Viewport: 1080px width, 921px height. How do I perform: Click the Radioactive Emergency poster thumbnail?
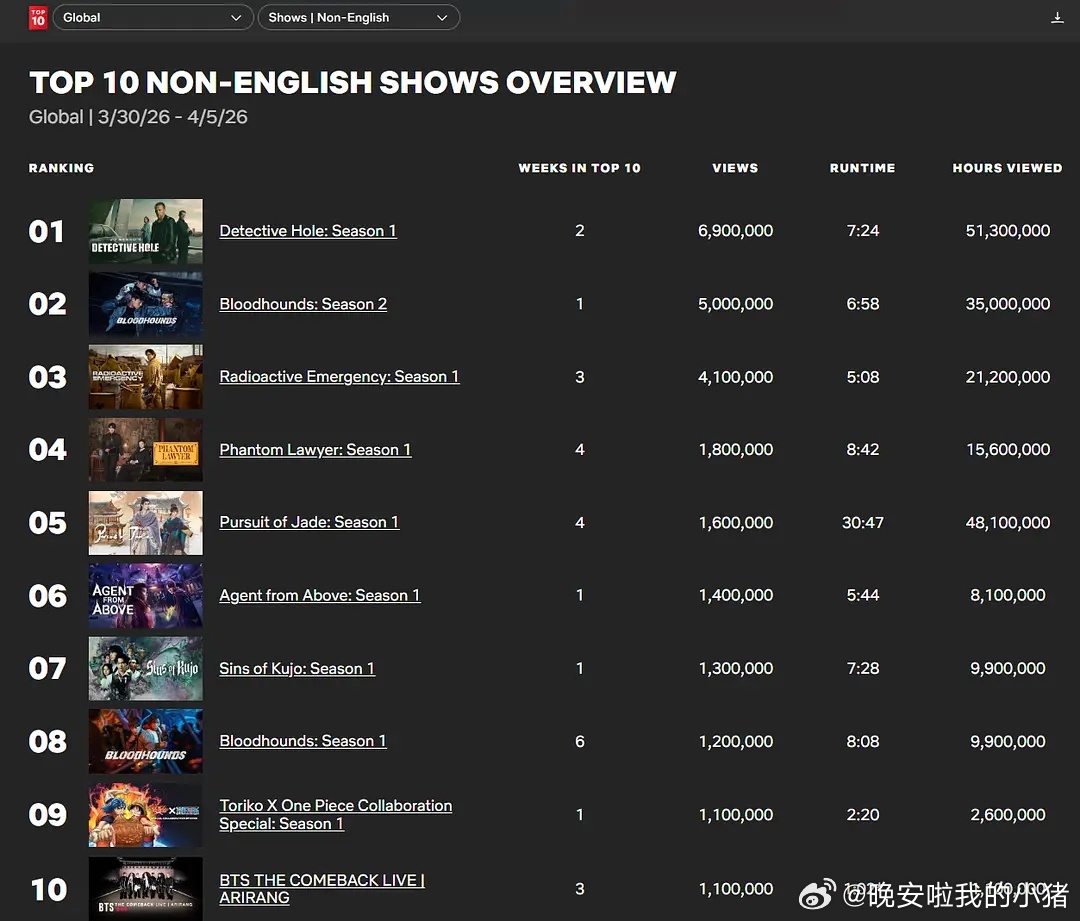click(x=145, y=377)
